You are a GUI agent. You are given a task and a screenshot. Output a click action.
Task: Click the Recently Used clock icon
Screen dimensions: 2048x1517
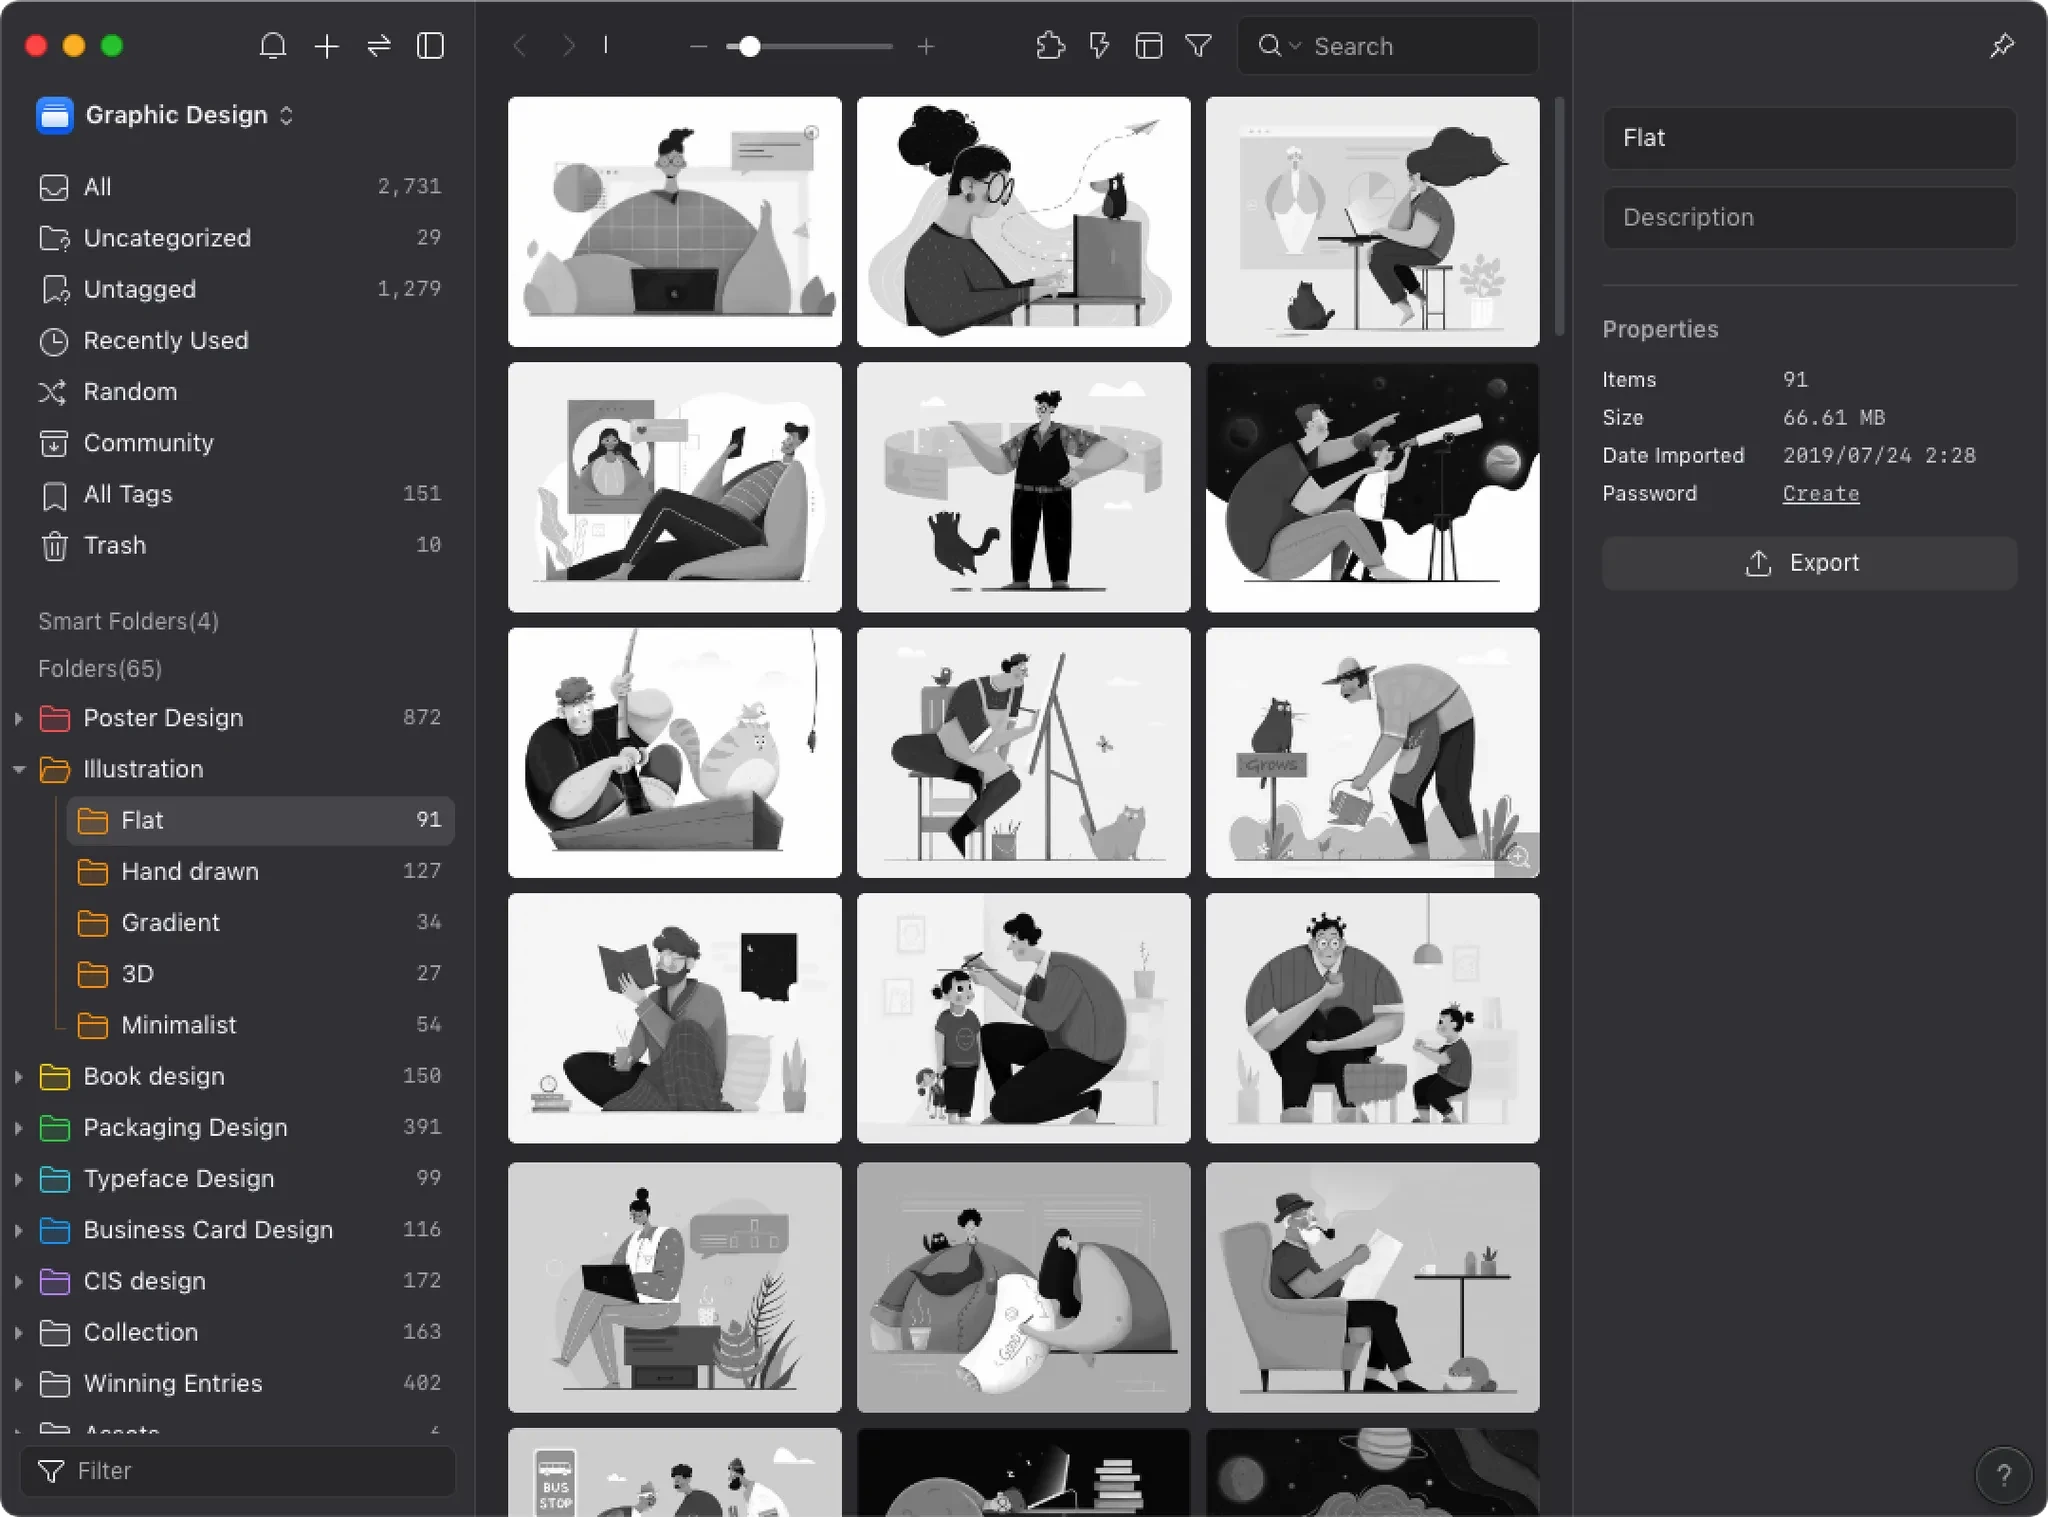(x=53, y=342)
